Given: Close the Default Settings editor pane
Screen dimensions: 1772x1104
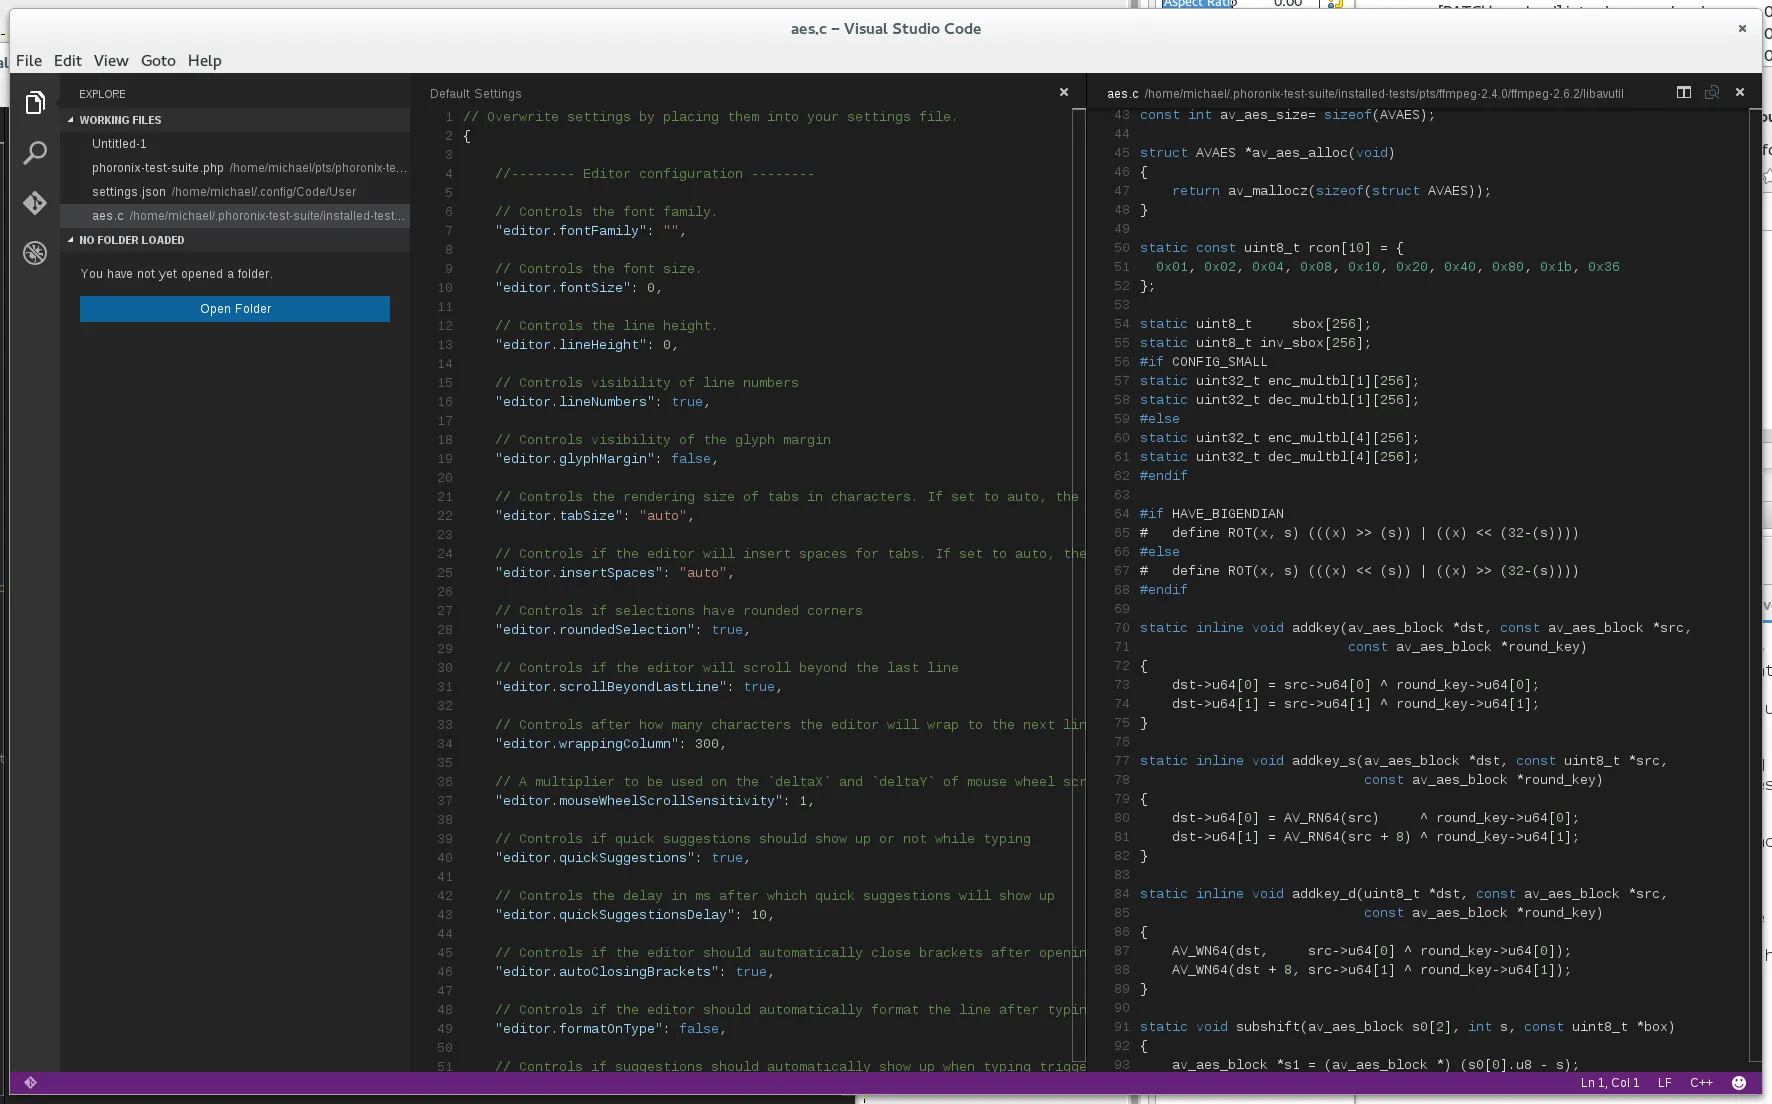Looking at the screenshot, I should click(1064, 92).
